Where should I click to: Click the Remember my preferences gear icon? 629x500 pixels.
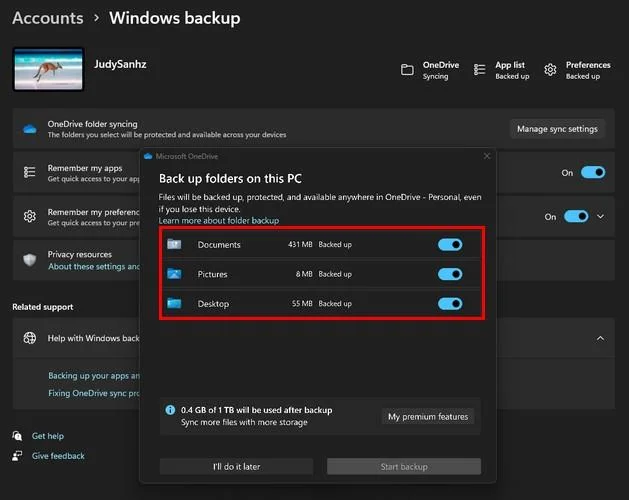click(x=30, y=216)
